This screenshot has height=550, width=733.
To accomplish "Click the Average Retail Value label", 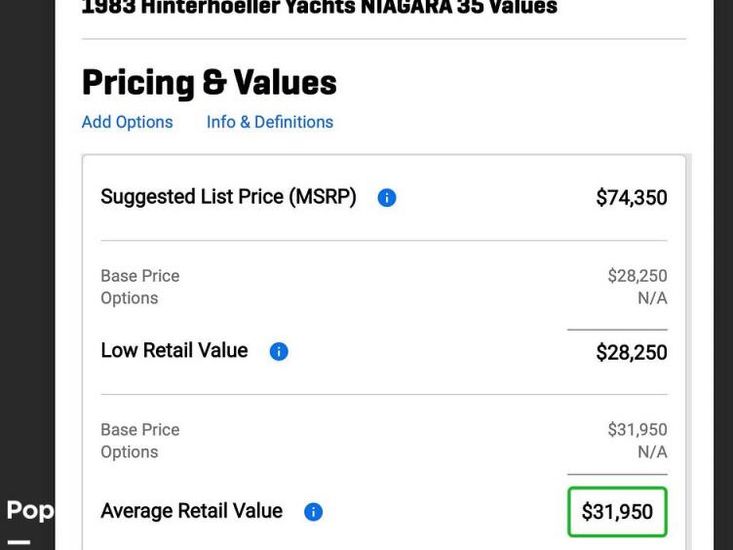I will [x=191, y=511].
